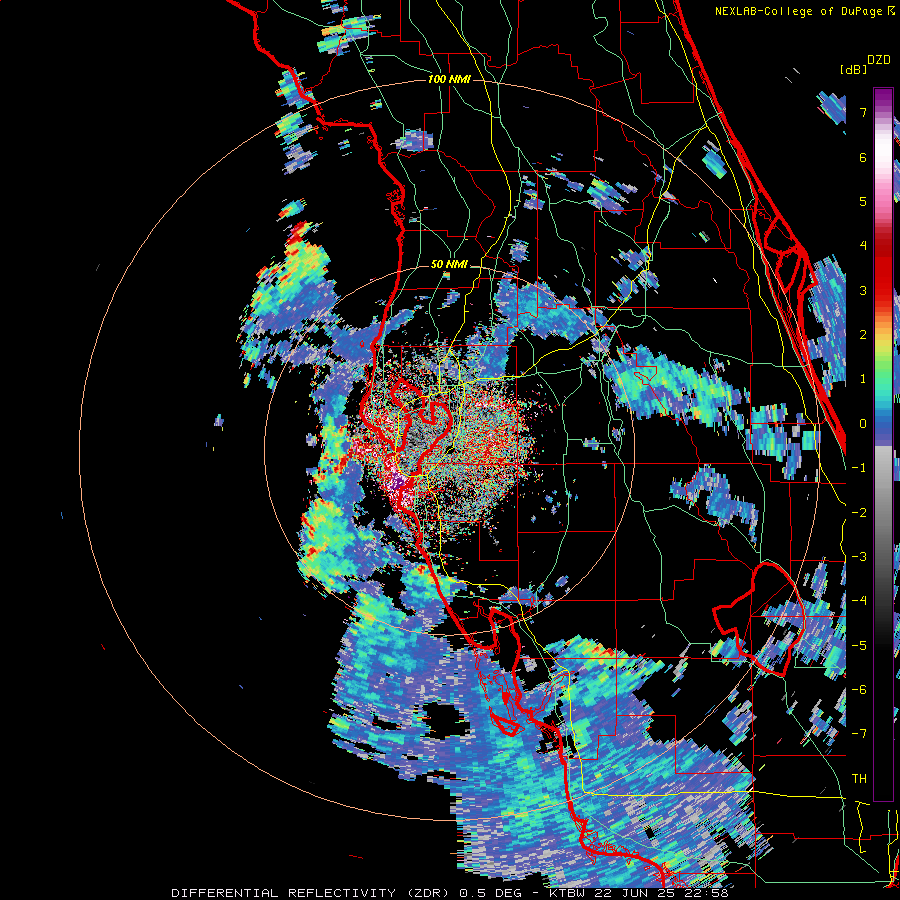The image size is (900, 900).
Task: Click the '50 NMI' range ring label
Action: (x=449, y=264)
